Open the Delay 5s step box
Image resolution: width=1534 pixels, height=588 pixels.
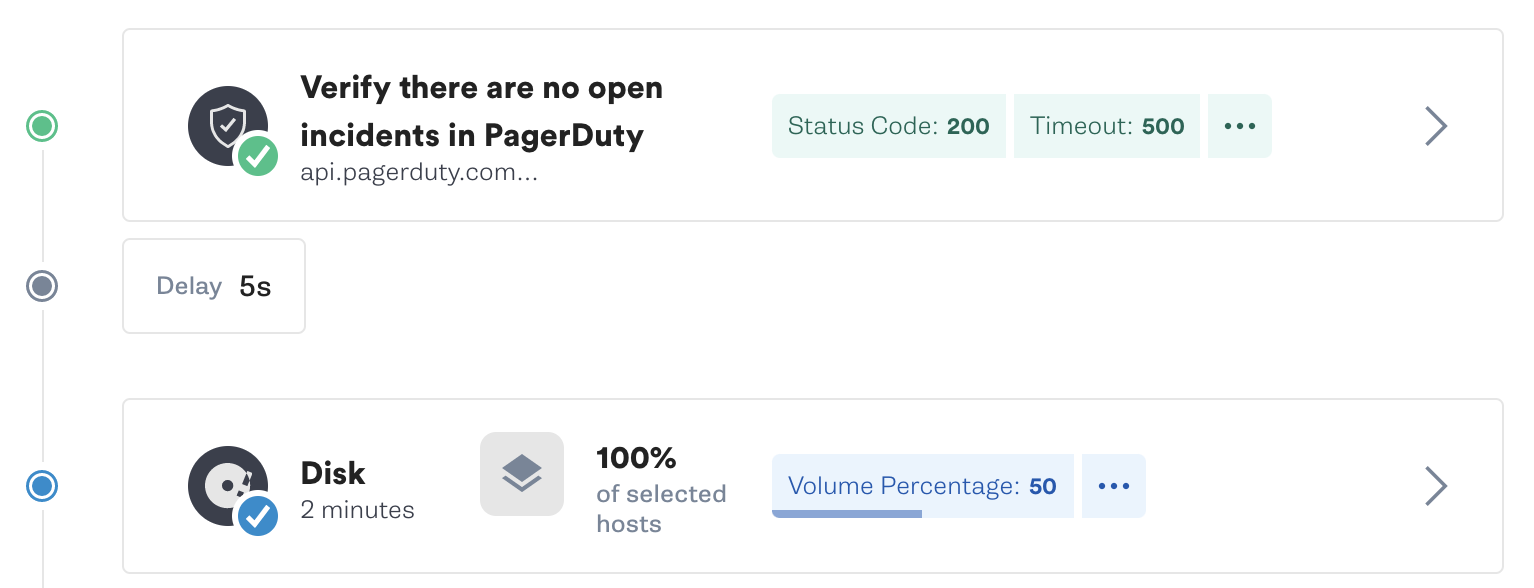point(214,286)
